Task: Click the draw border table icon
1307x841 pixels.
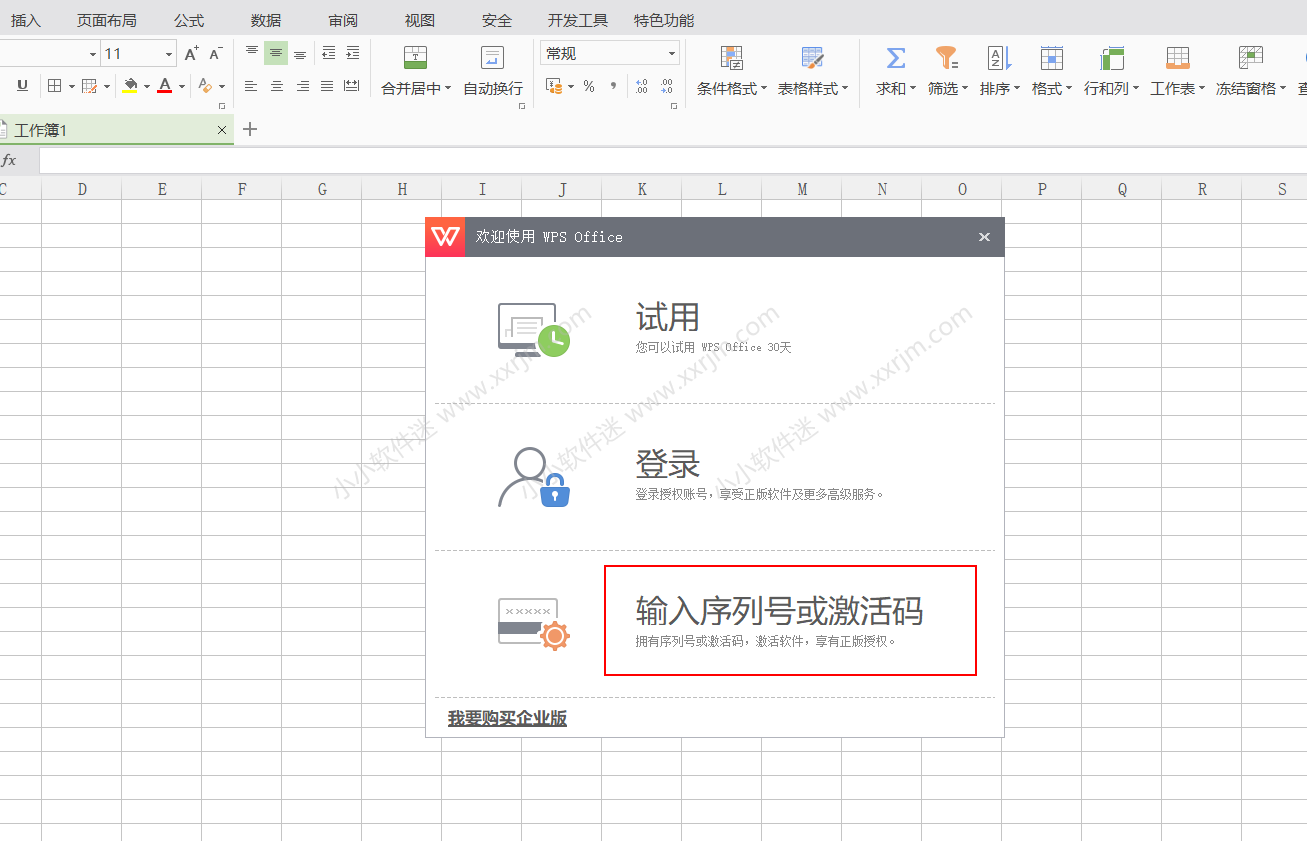Action: click(89, 87)
